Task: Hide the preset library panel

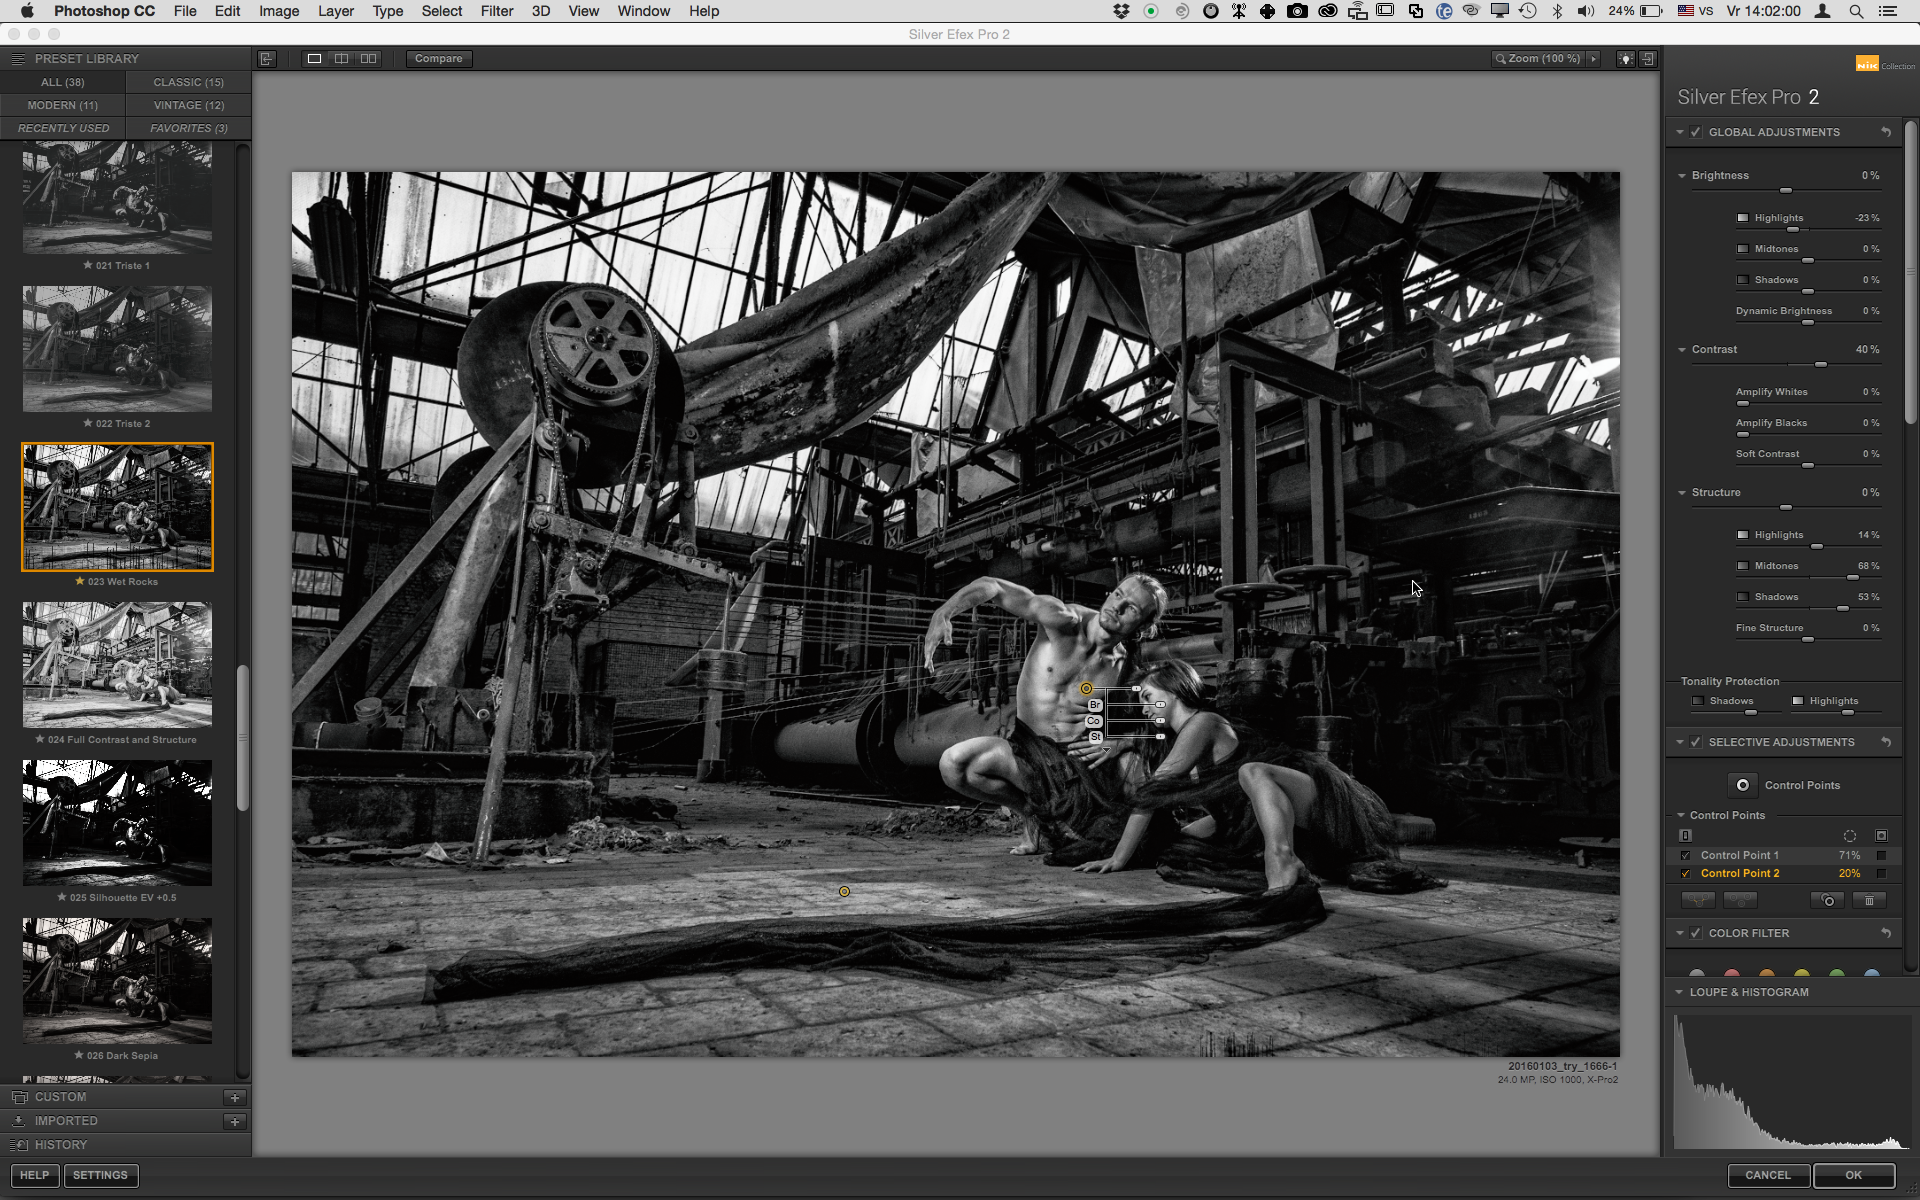Action: (266, 59)
